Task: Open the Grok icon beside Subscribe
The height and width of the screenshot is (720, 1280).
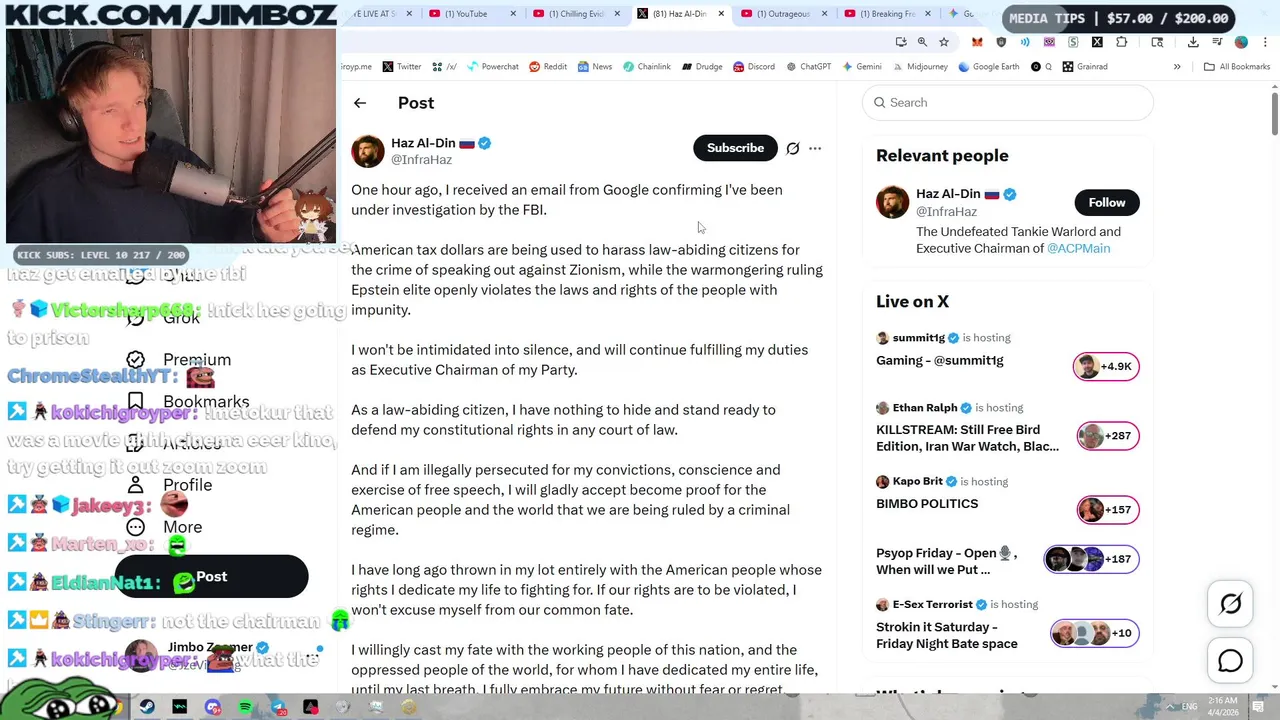Action: pos(793,148)
